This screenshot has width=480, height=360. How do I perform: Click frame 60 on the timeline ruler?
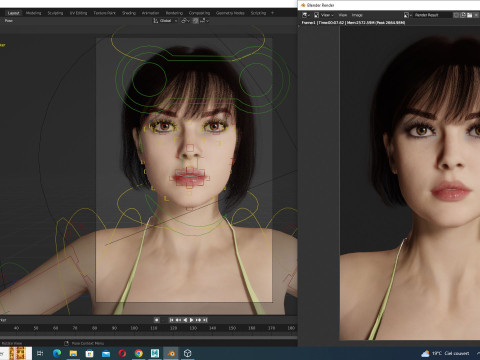click(x=55, y=328)
